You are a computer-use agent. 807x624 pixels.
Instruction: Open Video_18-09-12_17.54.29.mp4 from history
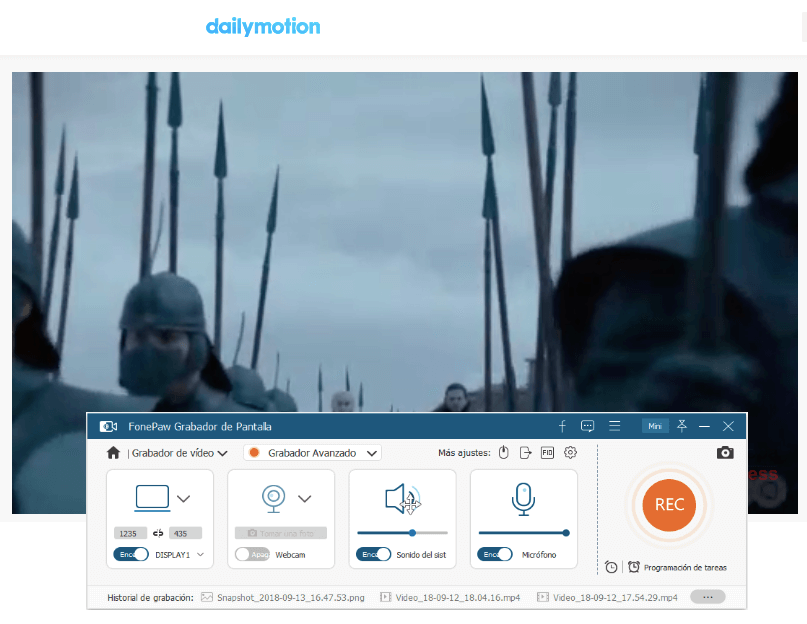(x=607, y=597)
